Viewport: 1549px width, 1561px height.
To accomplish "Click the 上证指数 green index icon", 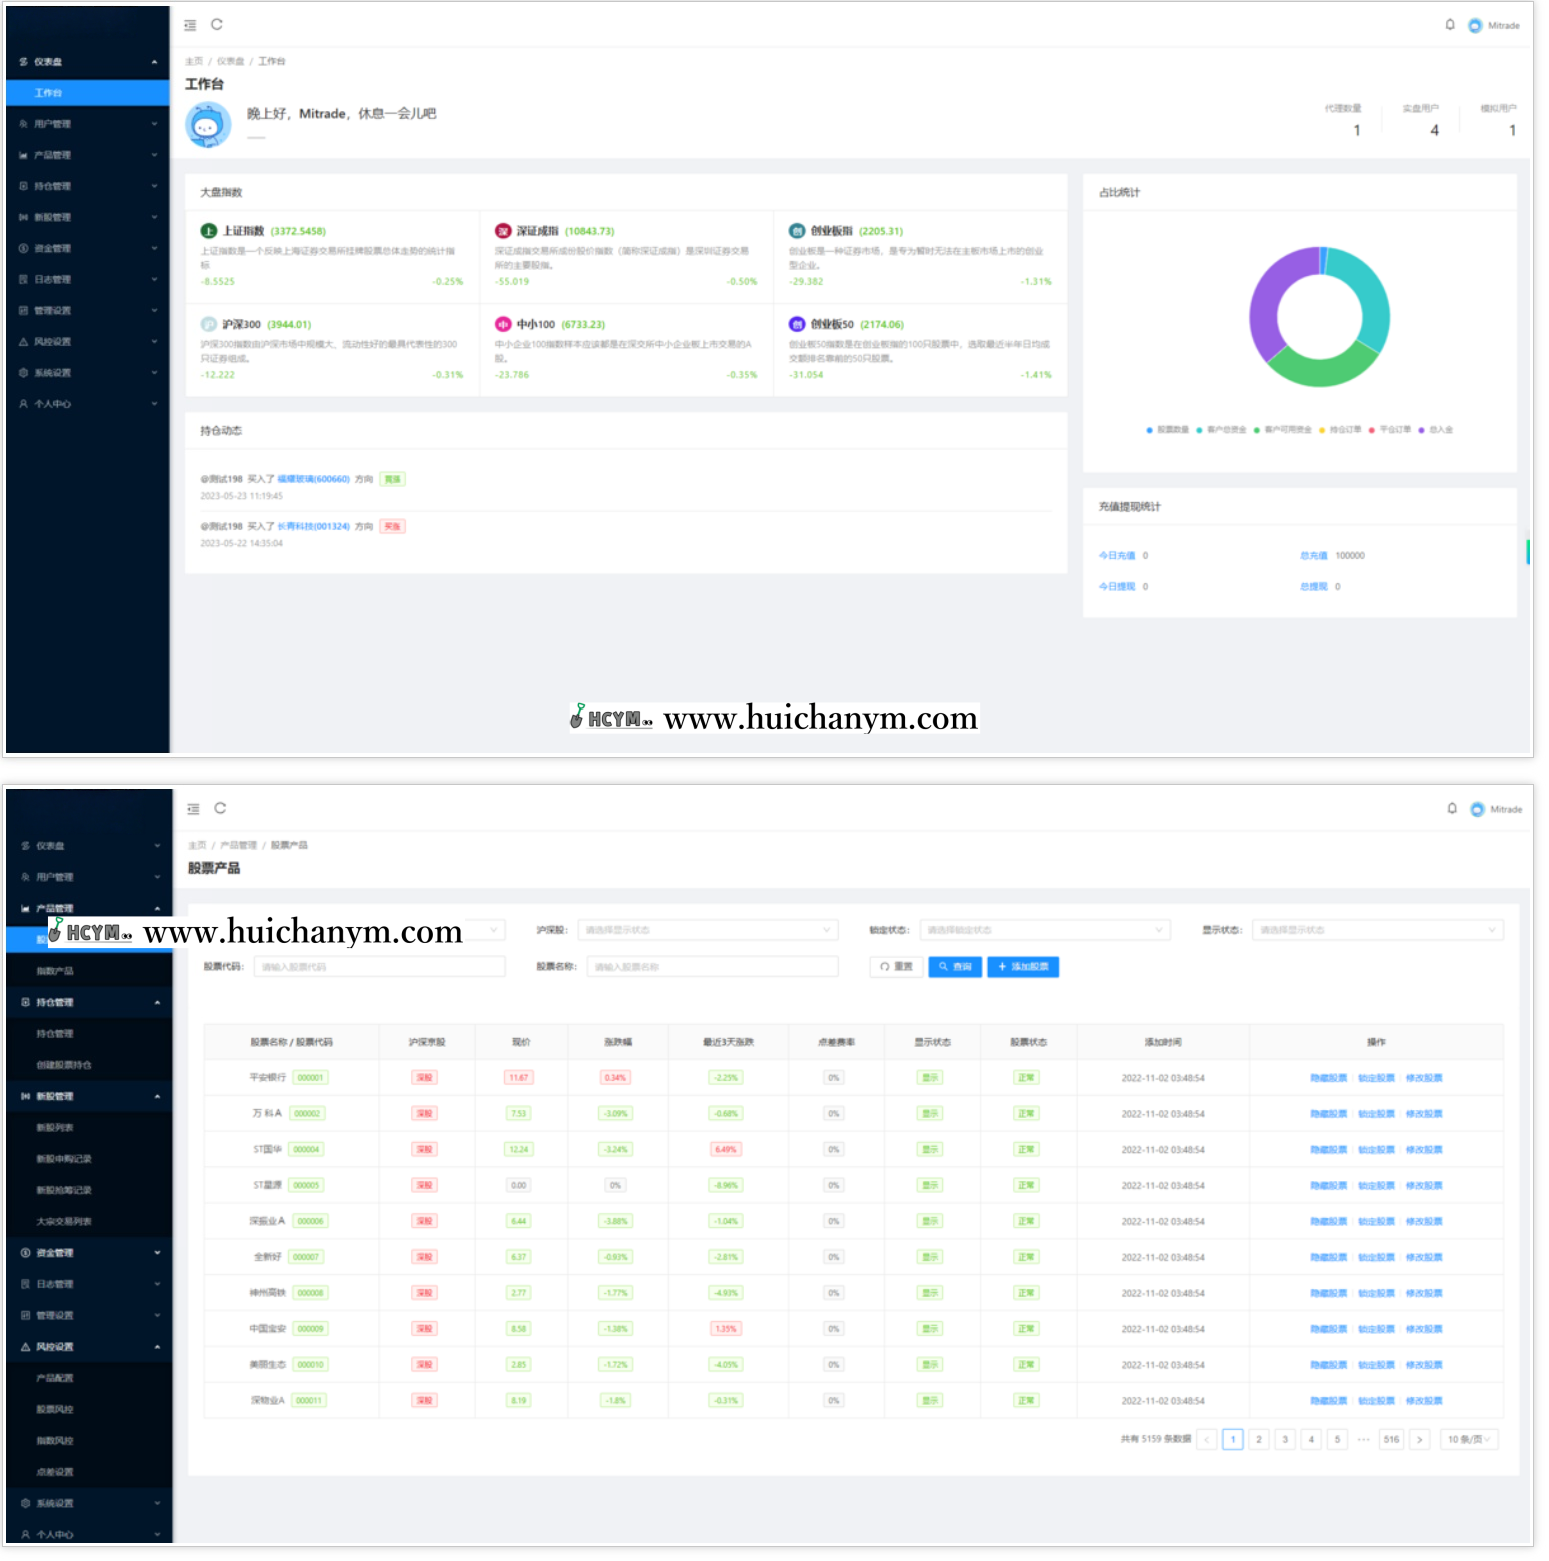I will 209,231.
